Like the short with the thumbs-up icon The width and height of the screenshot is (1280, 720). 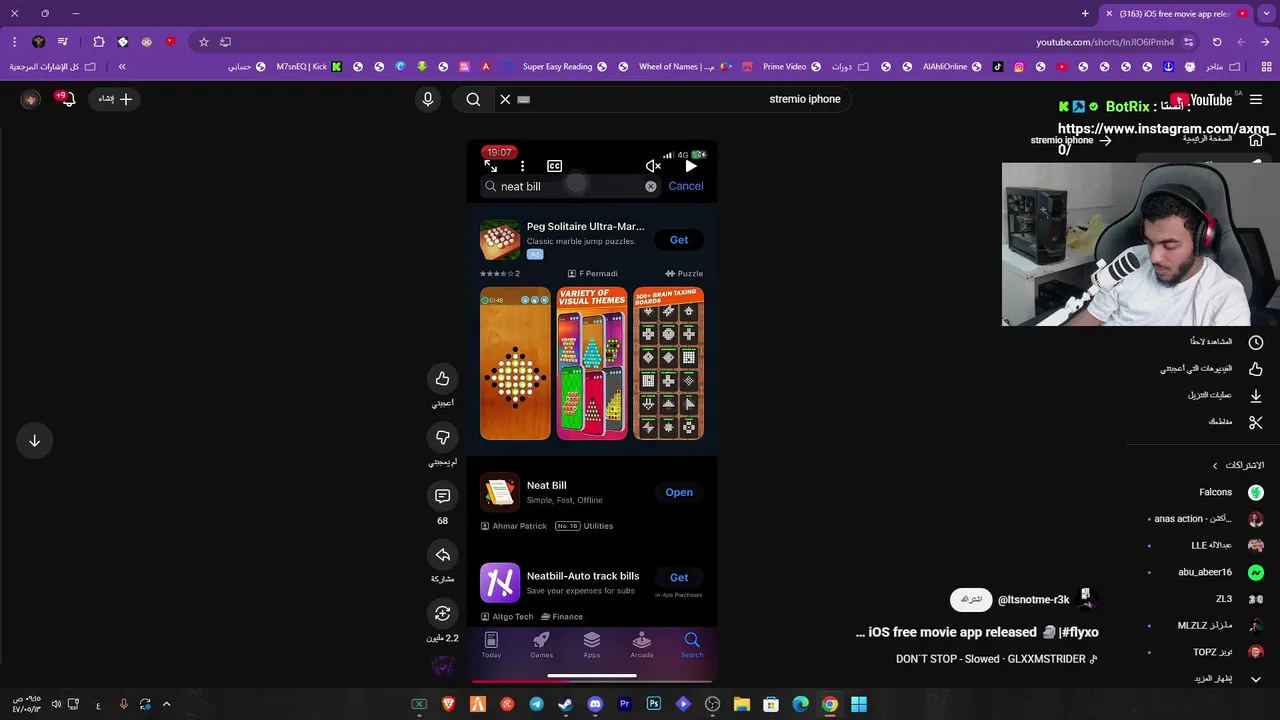442,378
